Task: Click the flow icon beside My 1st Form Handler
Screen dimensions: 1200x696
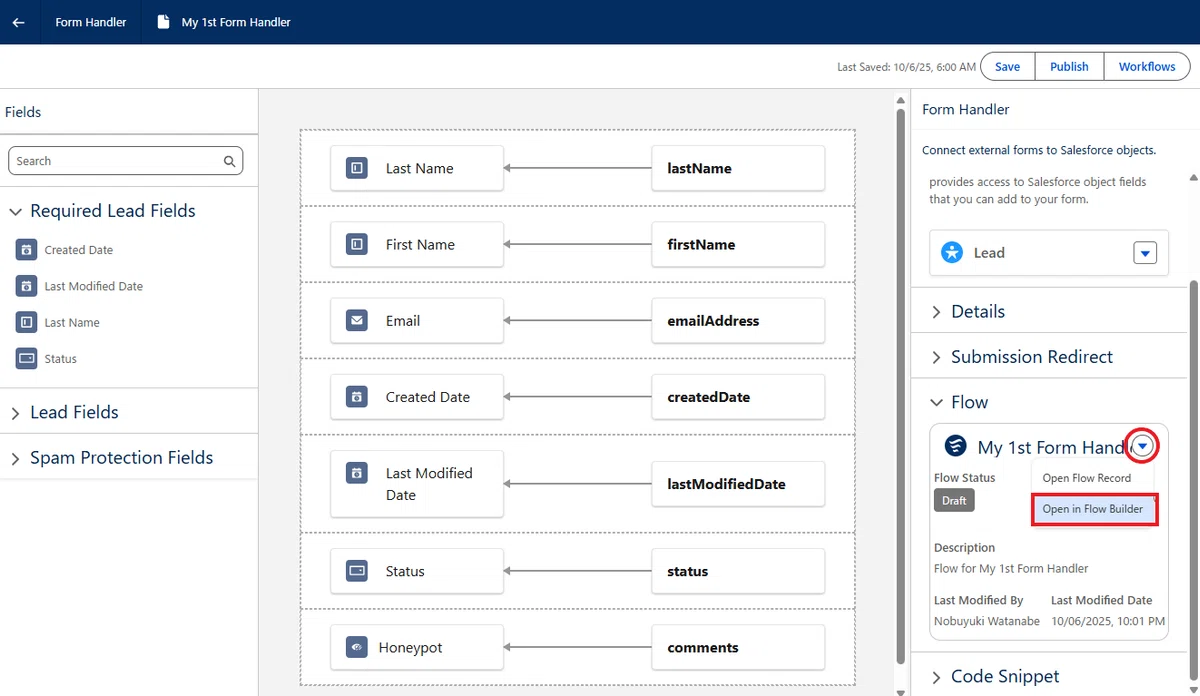Action: 956,446
